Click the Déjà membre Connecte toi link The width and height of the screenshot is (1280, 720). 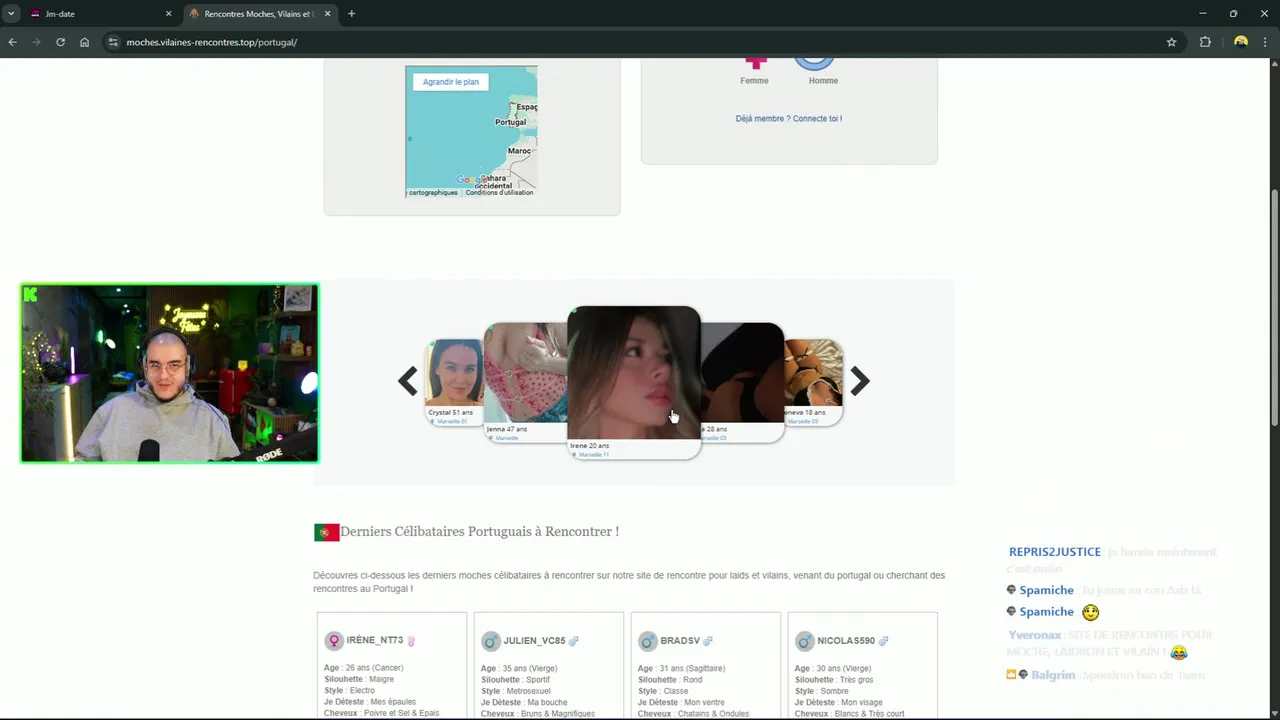tap(788, 118)
